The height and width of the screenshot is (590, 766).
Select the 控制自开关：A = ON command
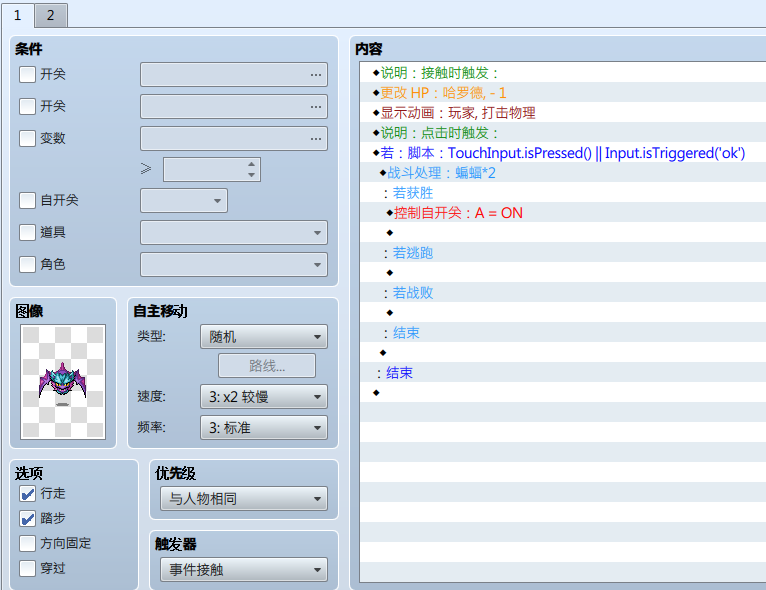pos(563,213)
